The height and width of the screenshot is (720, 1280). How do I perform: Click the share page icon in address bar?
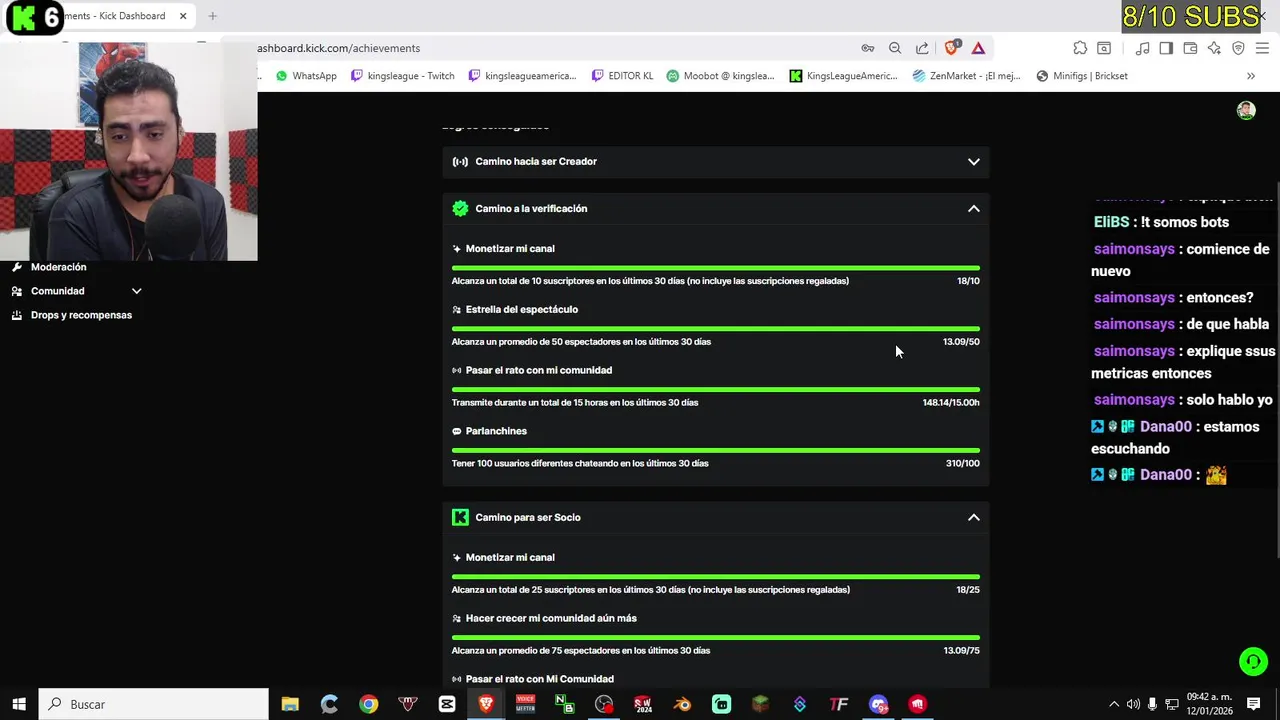click(922, 48)
